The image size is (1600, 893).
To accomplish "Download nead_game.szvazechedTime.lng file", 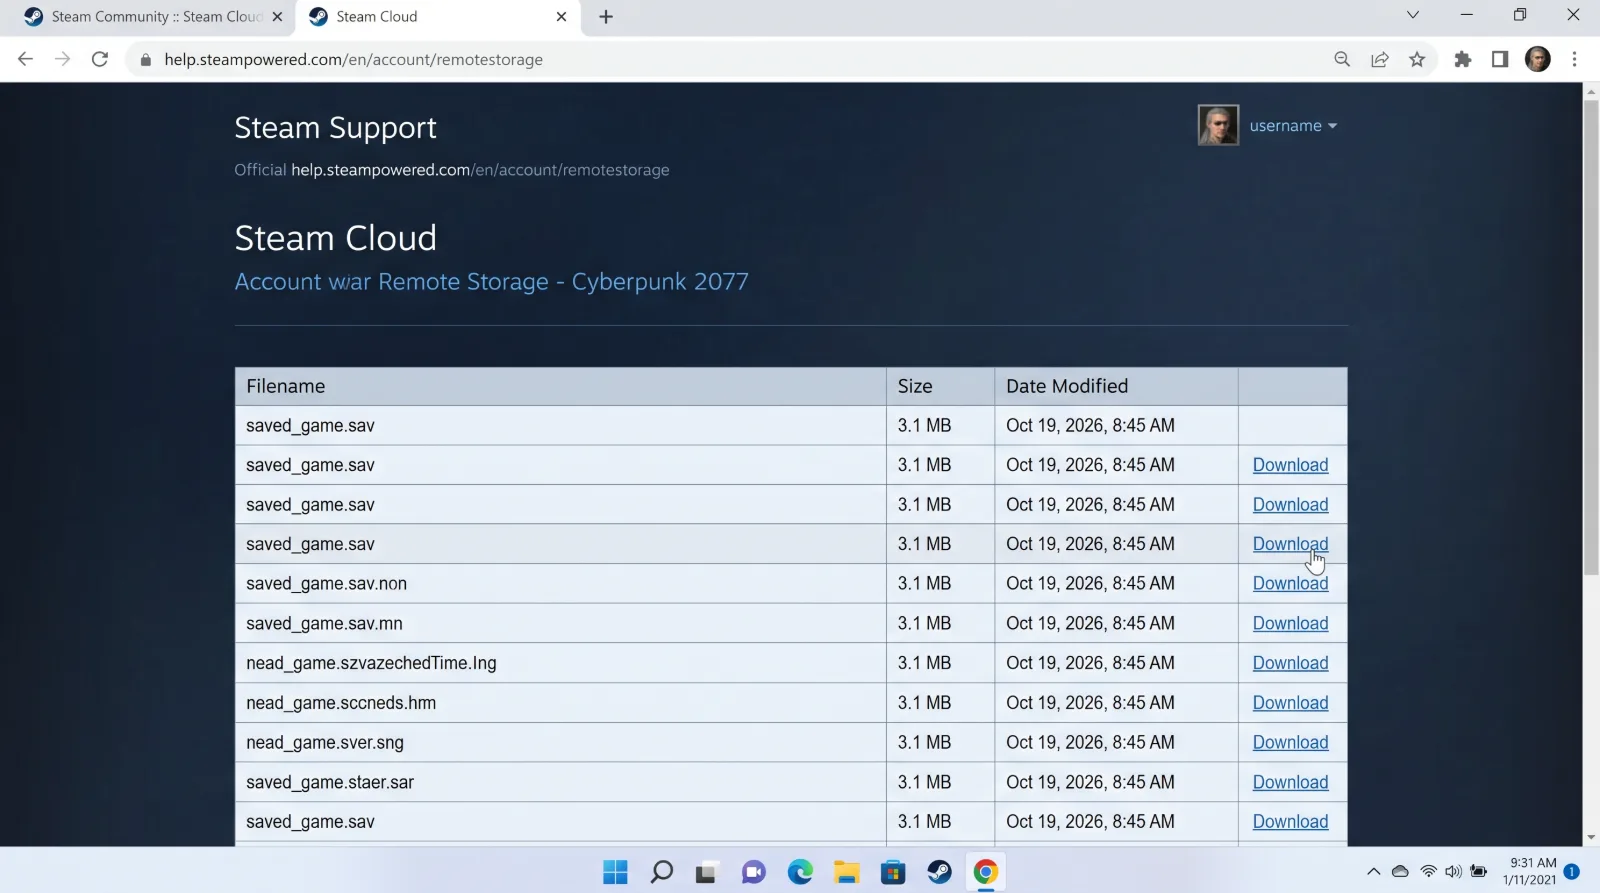I will click(x=1290, y=663).
